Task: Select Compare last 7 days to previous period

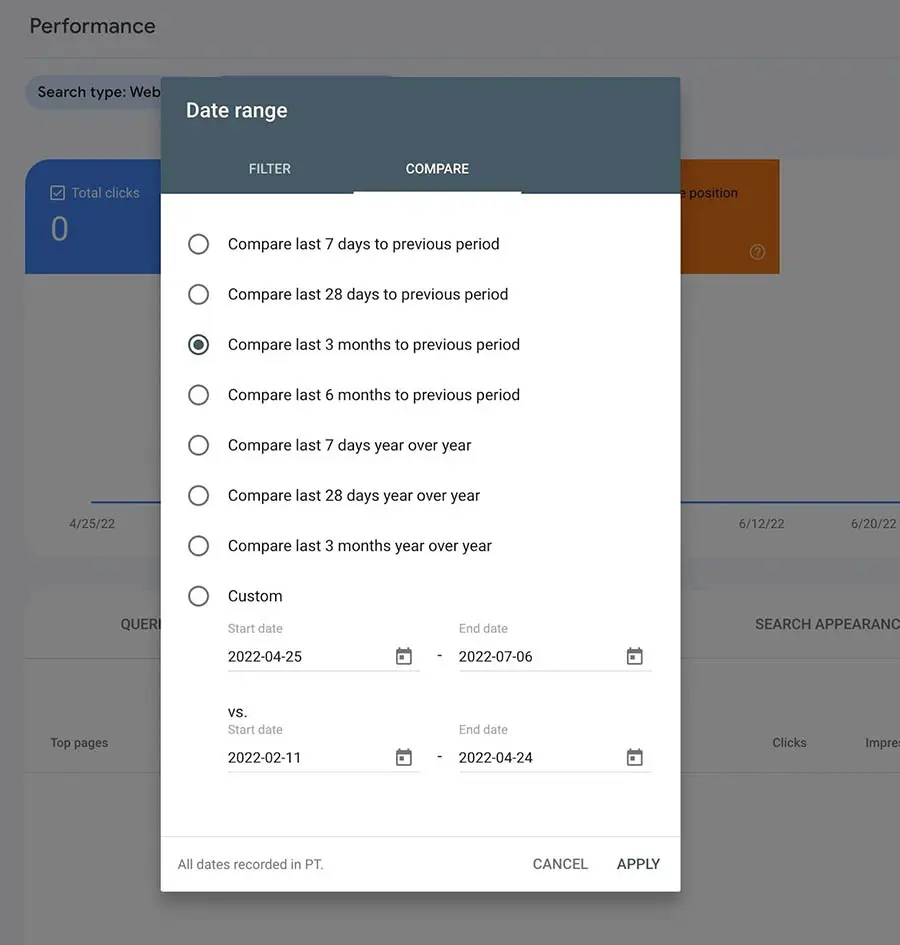Action: (x=199, y=244)
